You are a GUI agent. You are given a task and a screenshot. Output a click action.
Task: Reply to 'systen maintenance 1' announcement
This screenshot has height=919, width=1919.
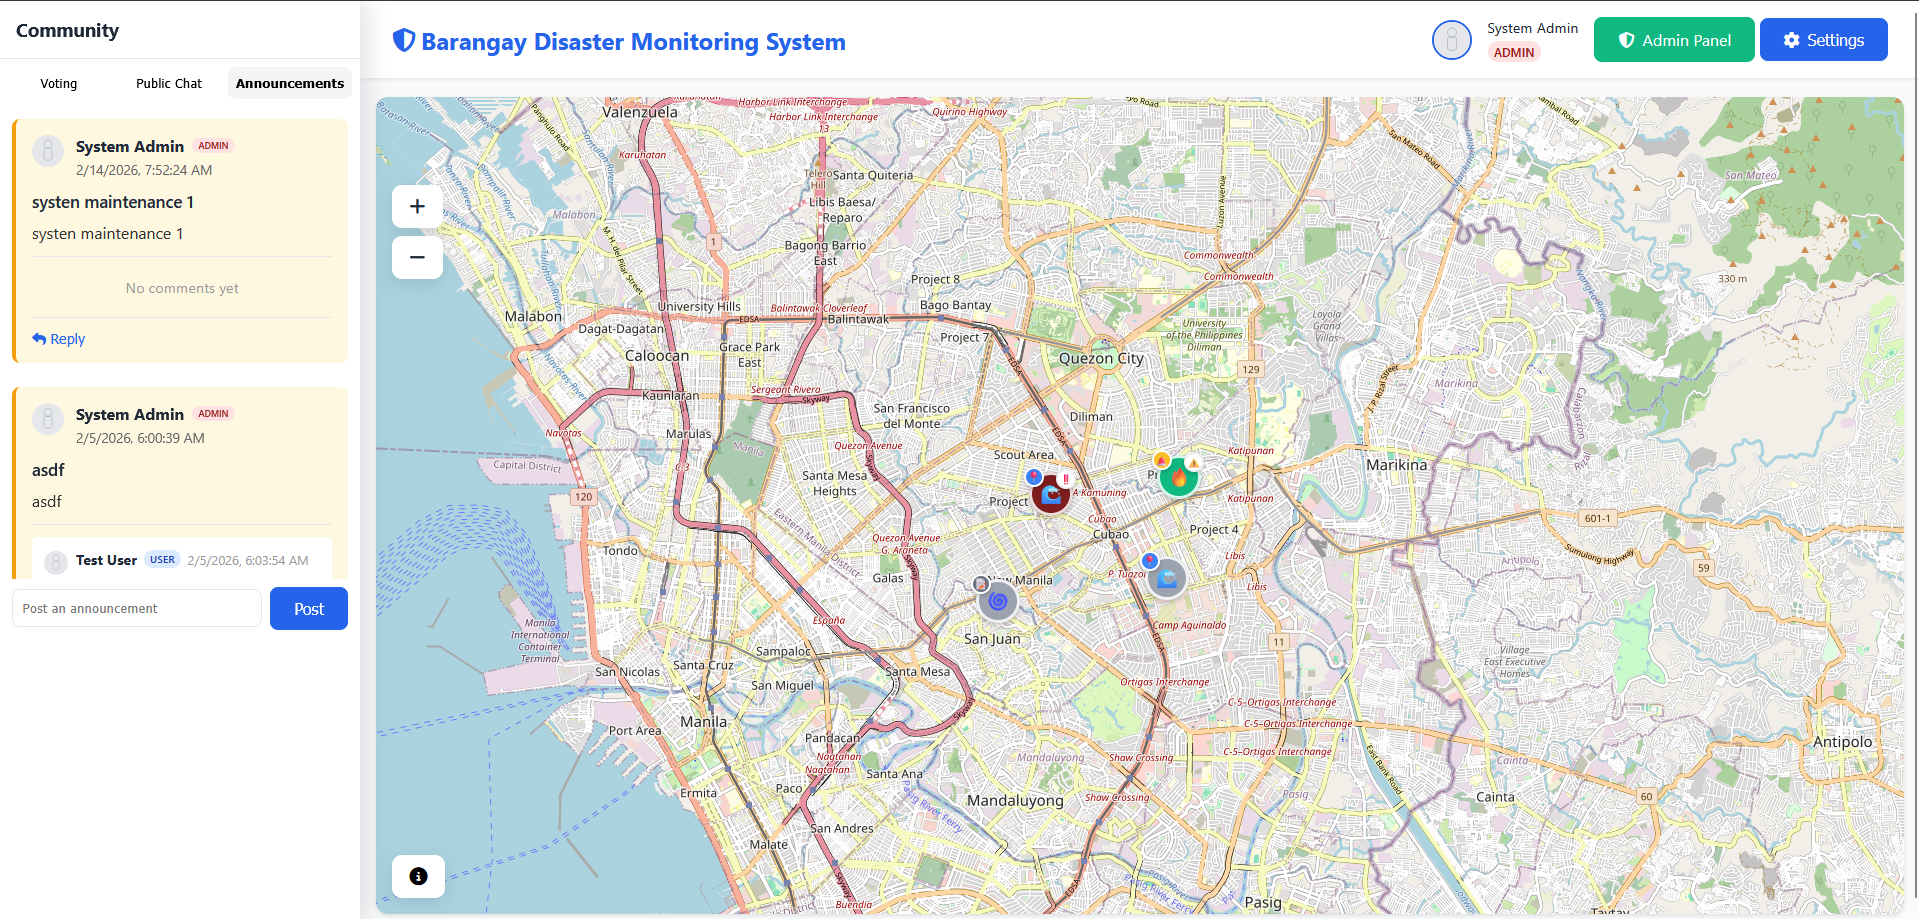click(x=58, y=339)
